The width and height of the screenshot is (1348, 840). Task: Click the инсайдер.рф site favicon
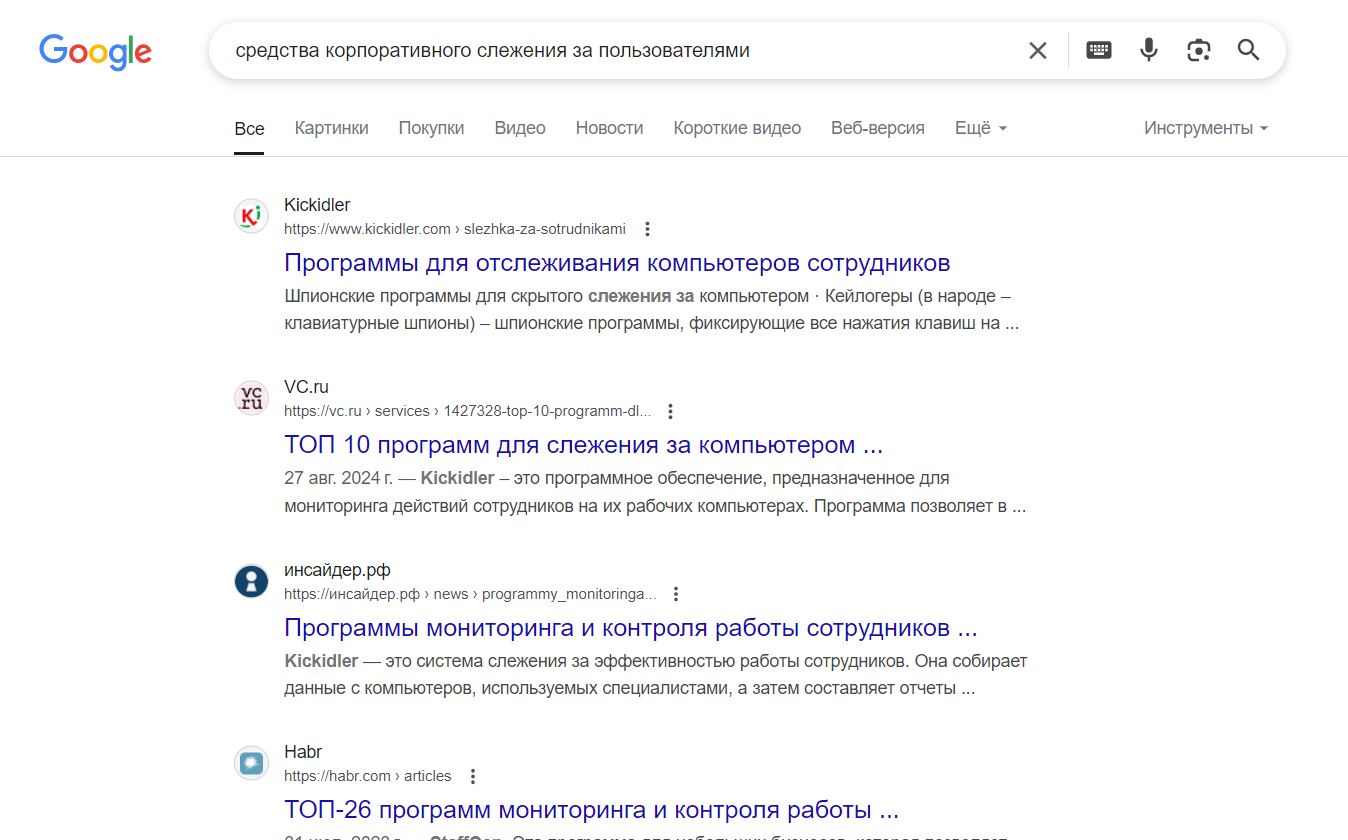tap(251, 581)
